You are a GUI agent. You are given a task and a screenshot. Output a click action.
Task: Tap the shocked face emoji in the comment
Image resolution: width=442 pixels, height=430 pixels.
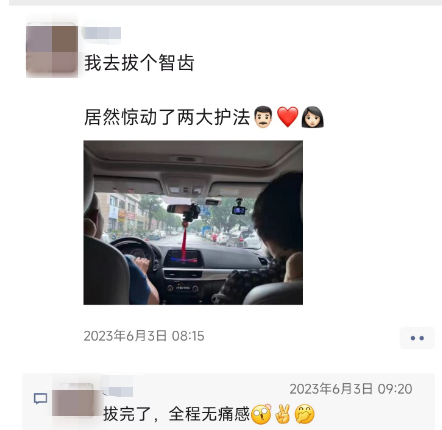(261, 414)
